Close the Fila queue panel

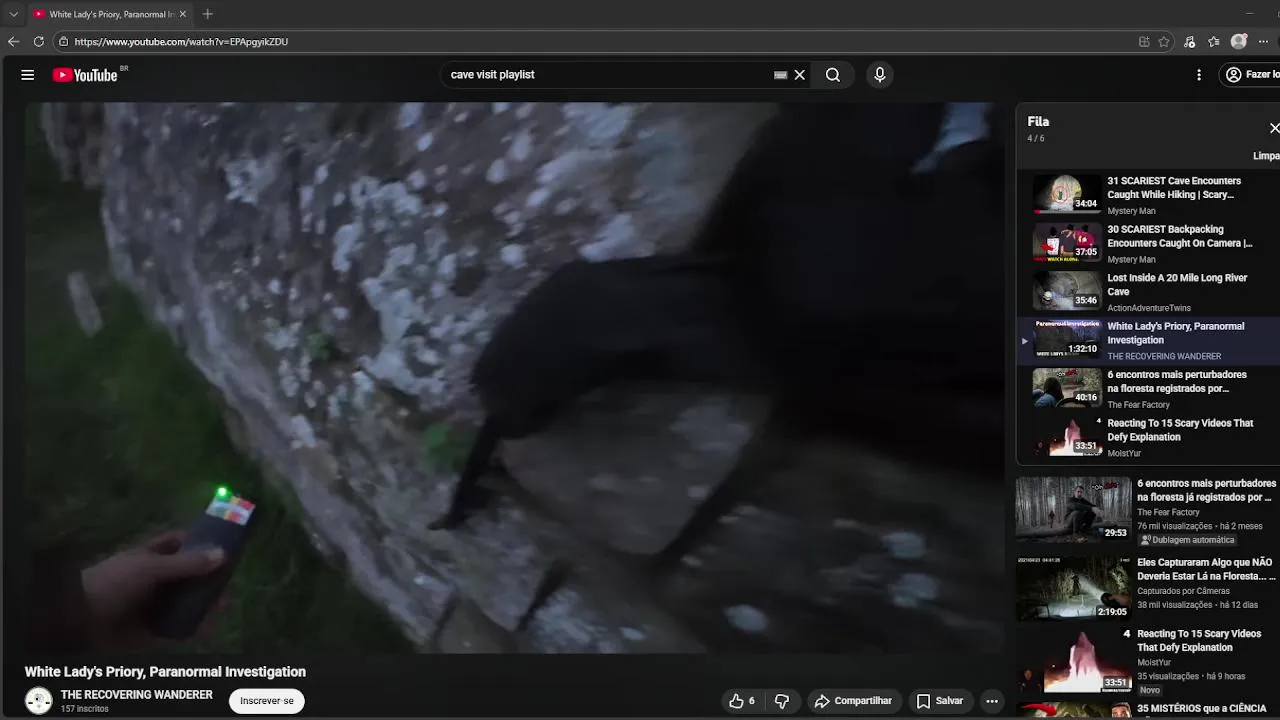1273,128
